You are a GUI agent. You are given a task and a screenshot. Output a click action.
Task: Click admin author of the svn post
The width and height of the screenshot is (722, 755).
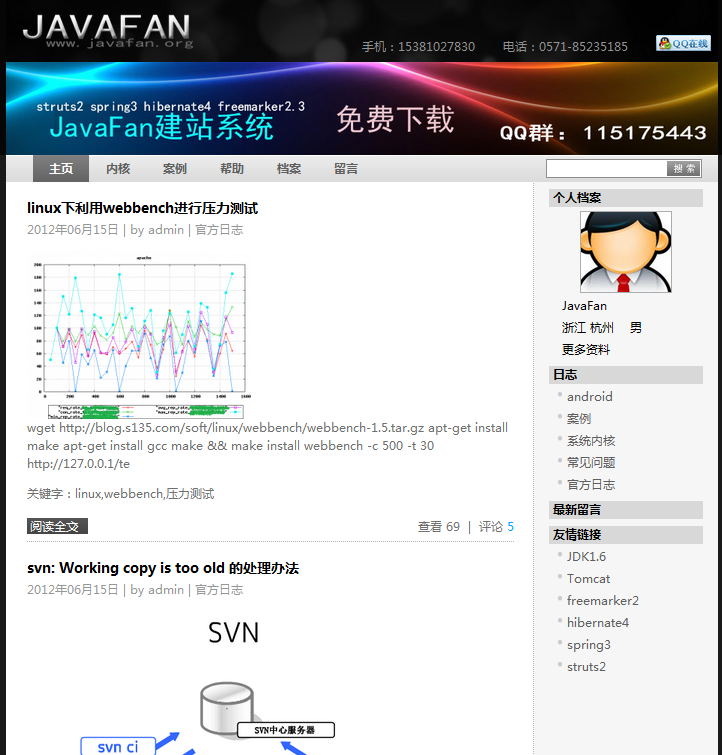click(165, 590)
